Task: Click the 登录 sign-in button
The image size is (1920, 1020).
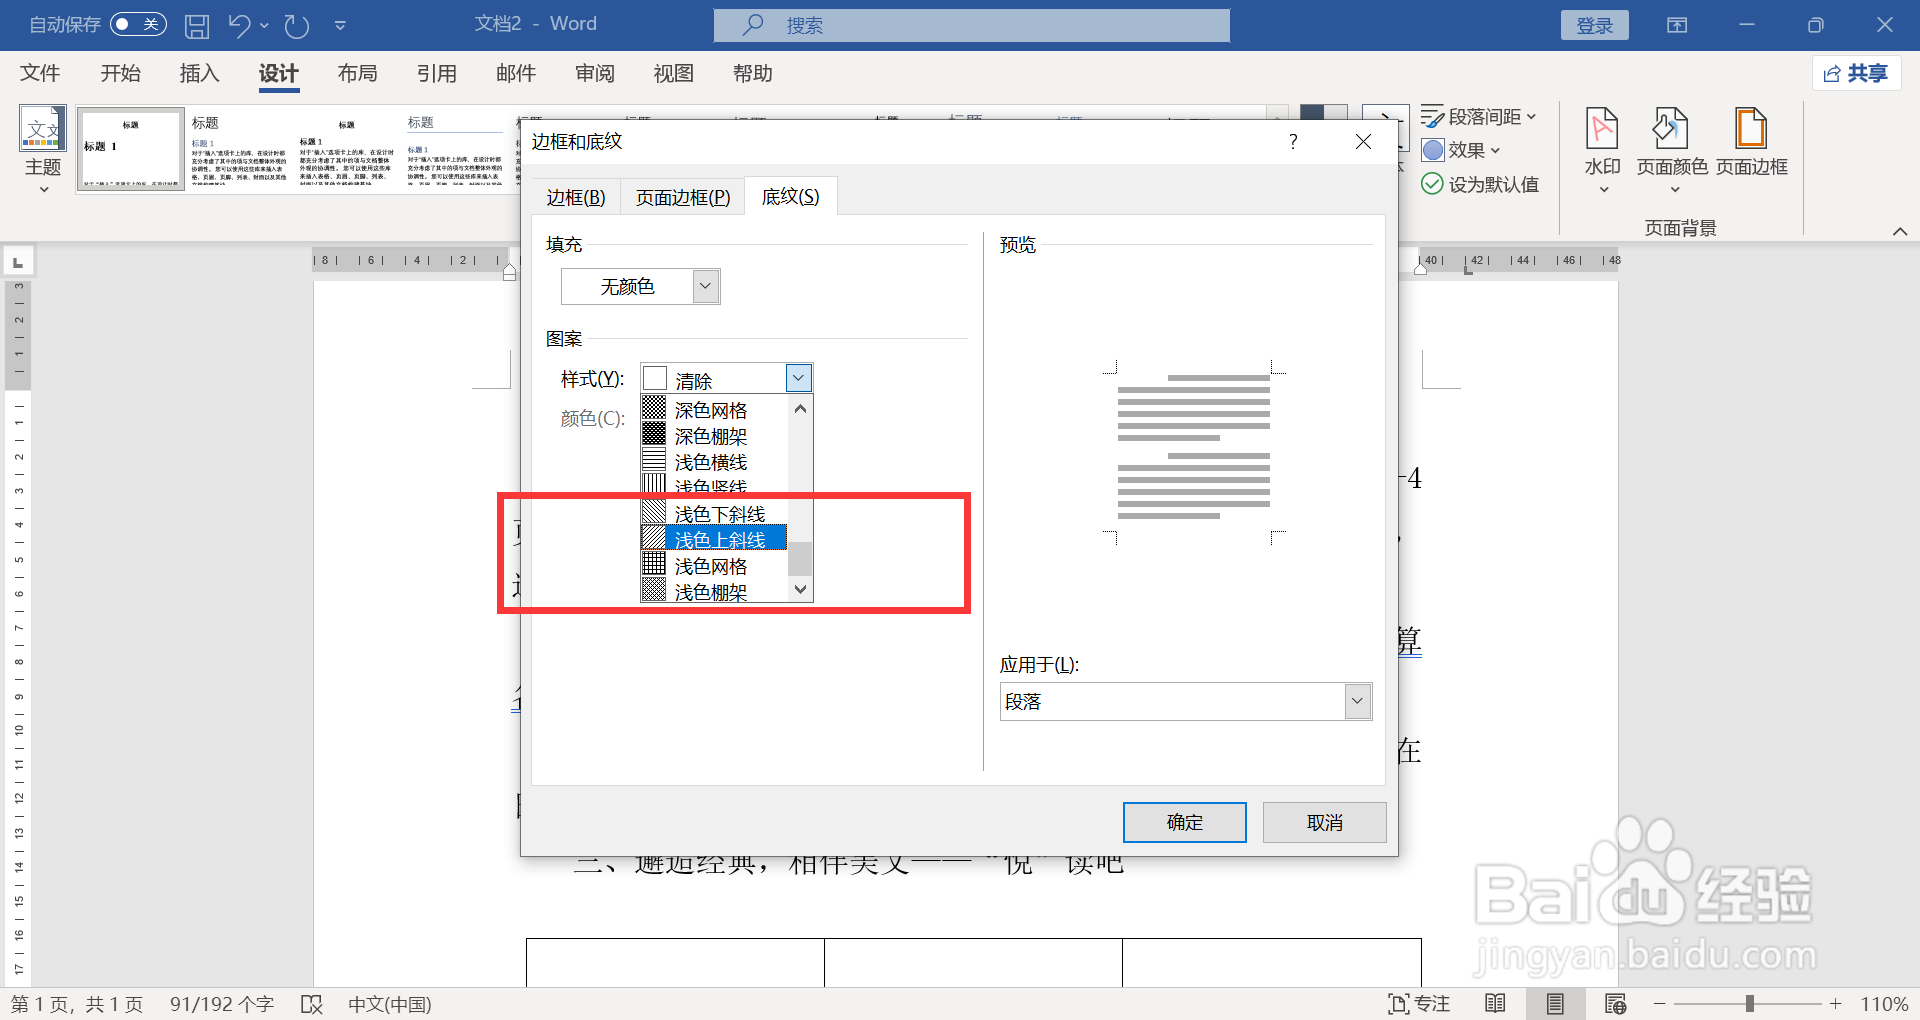Action: pos(1594,25)
